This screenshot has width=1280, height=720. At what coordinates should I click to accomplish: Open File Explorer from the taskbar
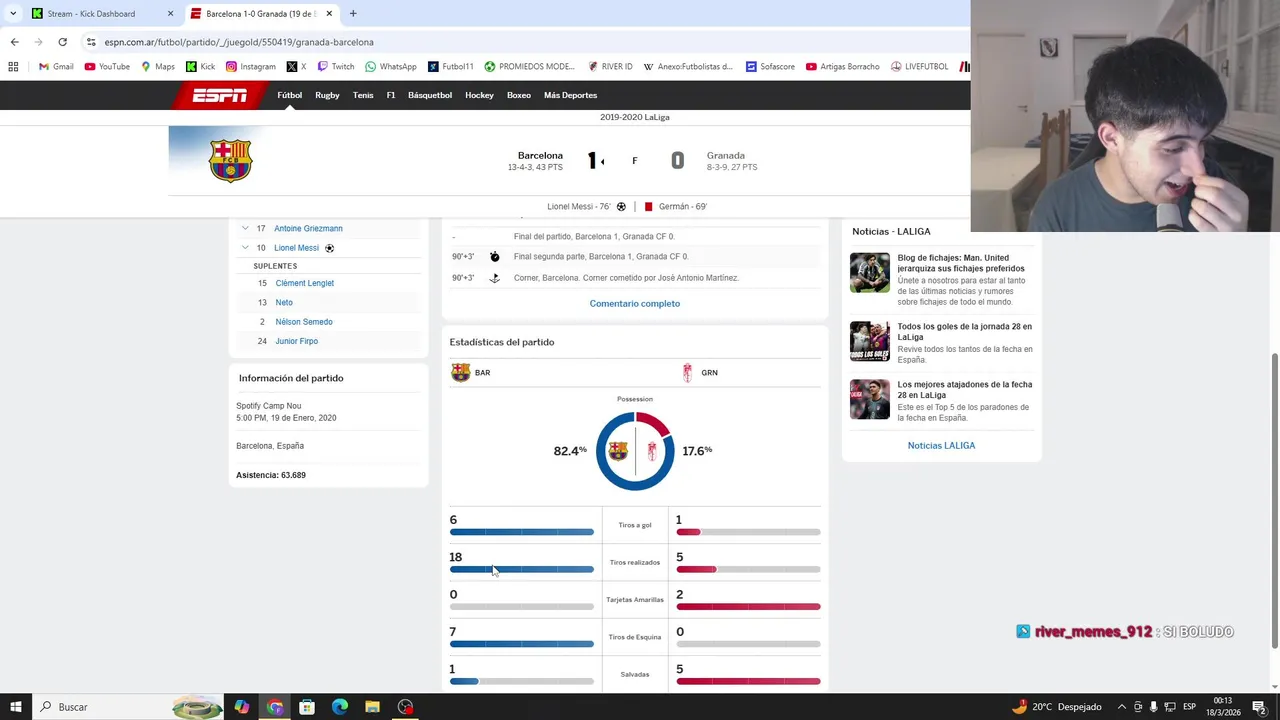pyautogui.click(x=372, y=707)
